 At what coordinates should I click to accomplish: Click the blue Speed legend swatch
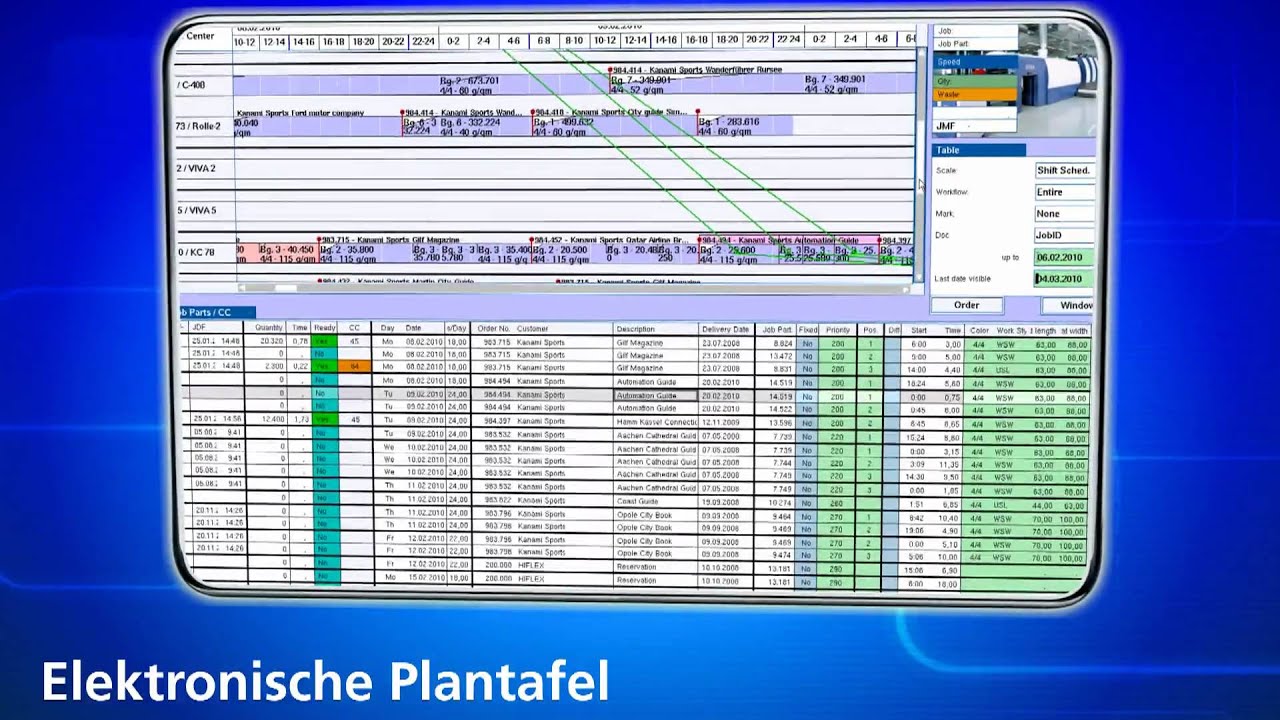point(976,62)
